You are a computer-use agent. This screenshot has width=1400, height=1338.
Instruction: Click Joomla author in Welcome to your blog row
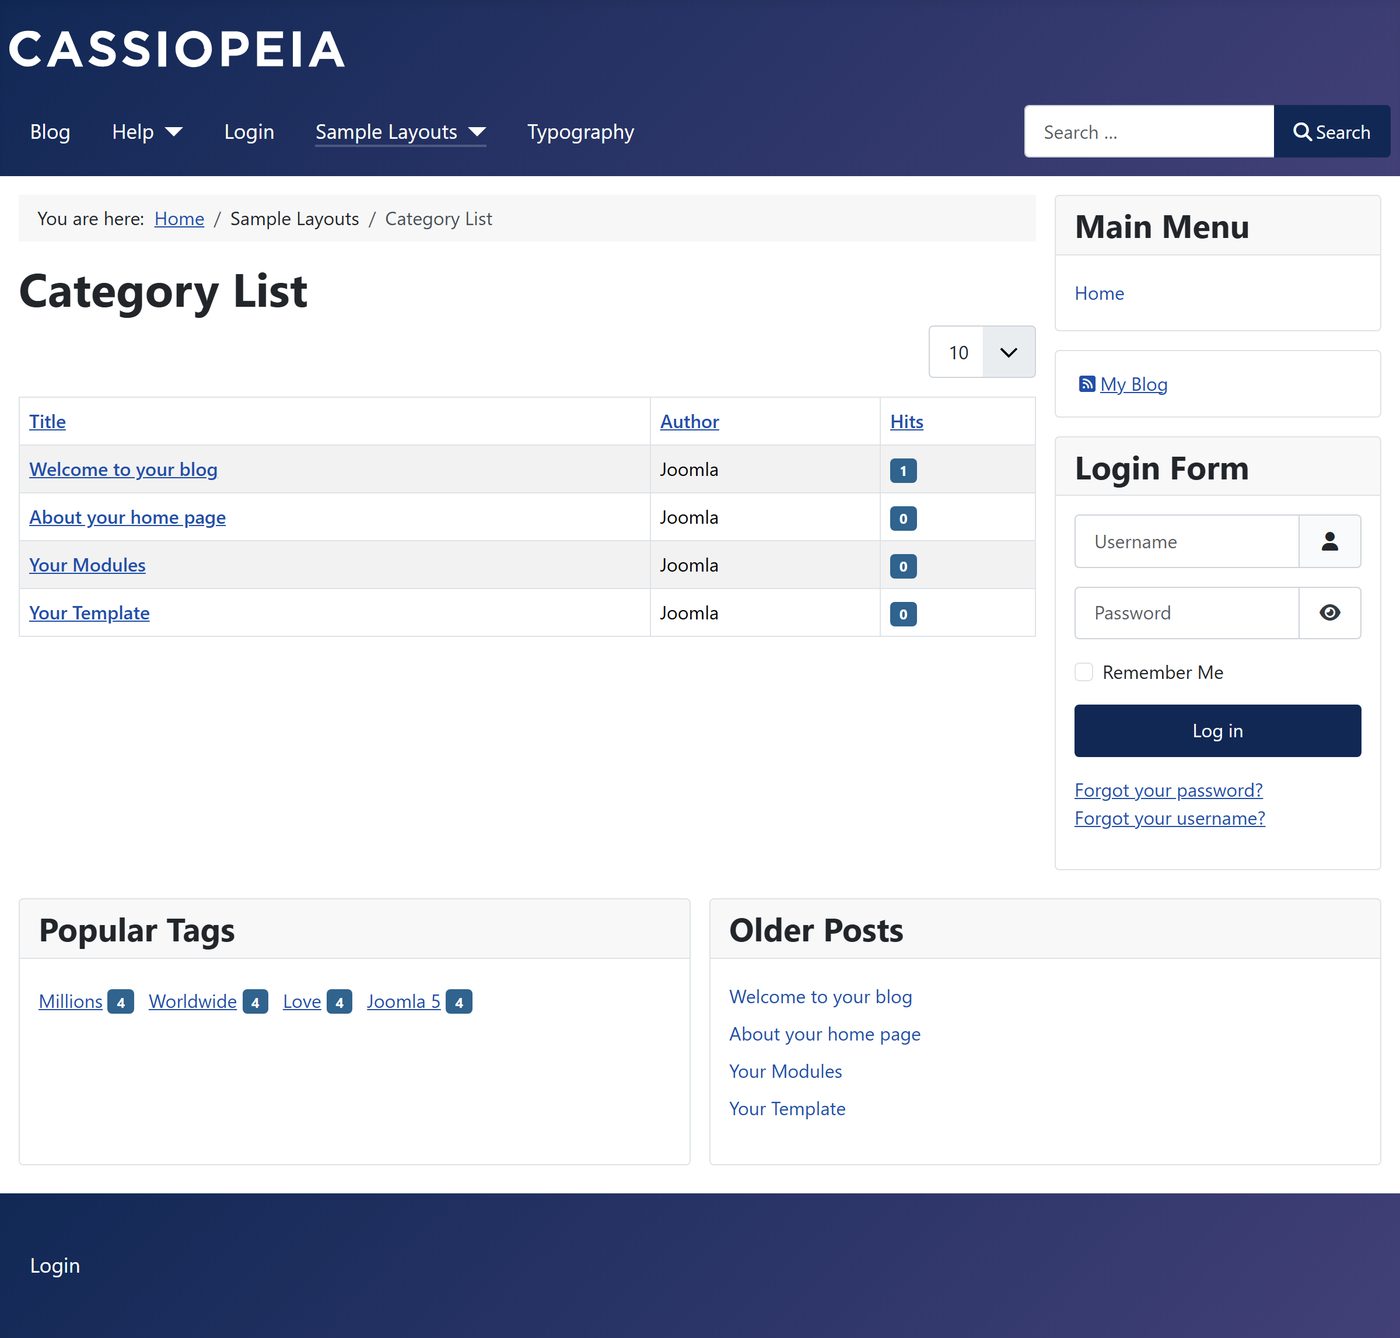(689, 469)
